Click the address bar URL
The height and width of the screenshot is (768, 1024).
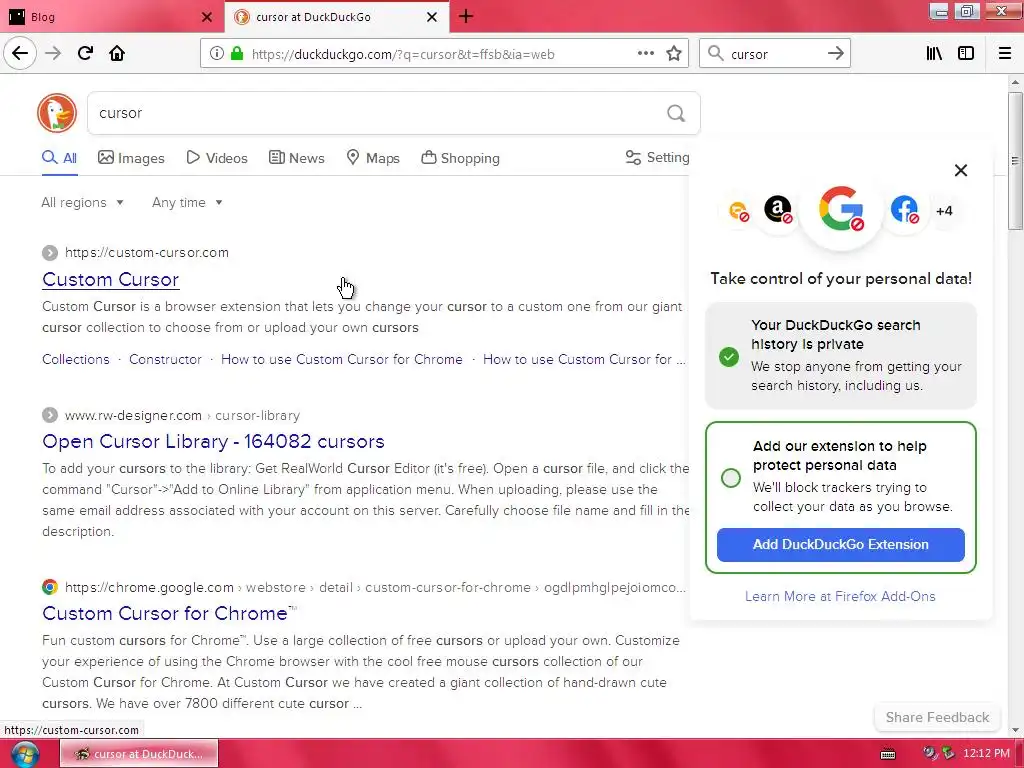403,54
